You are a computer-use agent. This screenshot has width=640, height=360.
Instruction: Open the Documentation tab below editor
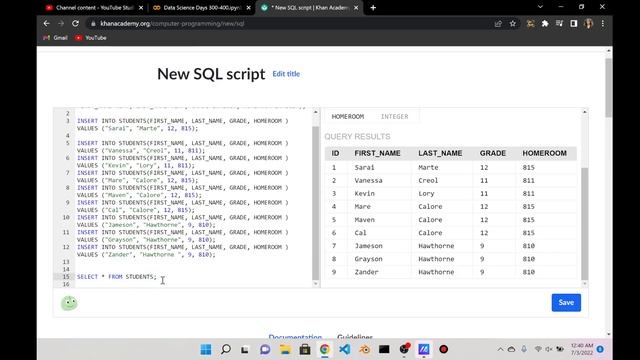tap(295, 336)
